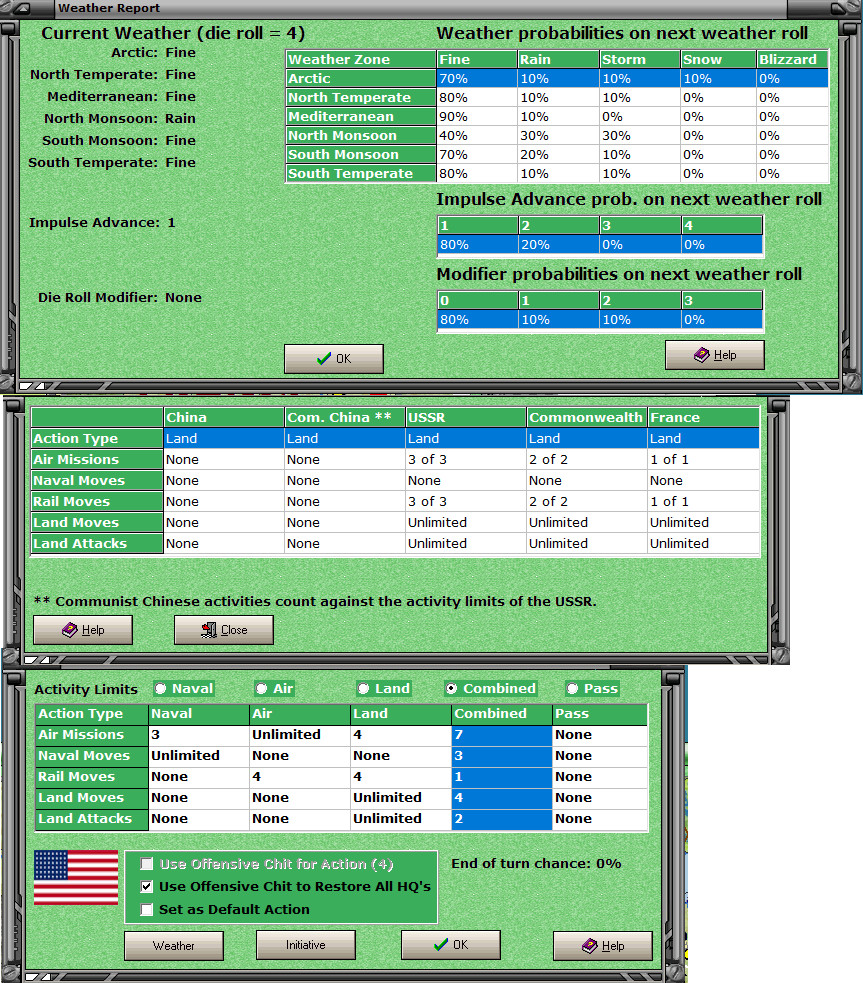Click the United States flag image
Screen dimensions: 863x983
pos(76,878)
